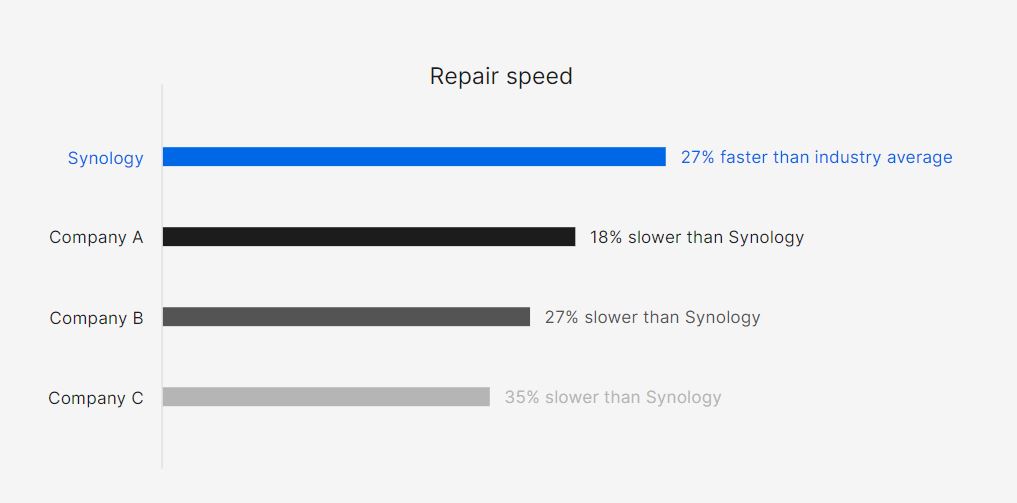Click the right end of Company A bar
Viewport: 1017px width, 503px height.
coord(571,237)
